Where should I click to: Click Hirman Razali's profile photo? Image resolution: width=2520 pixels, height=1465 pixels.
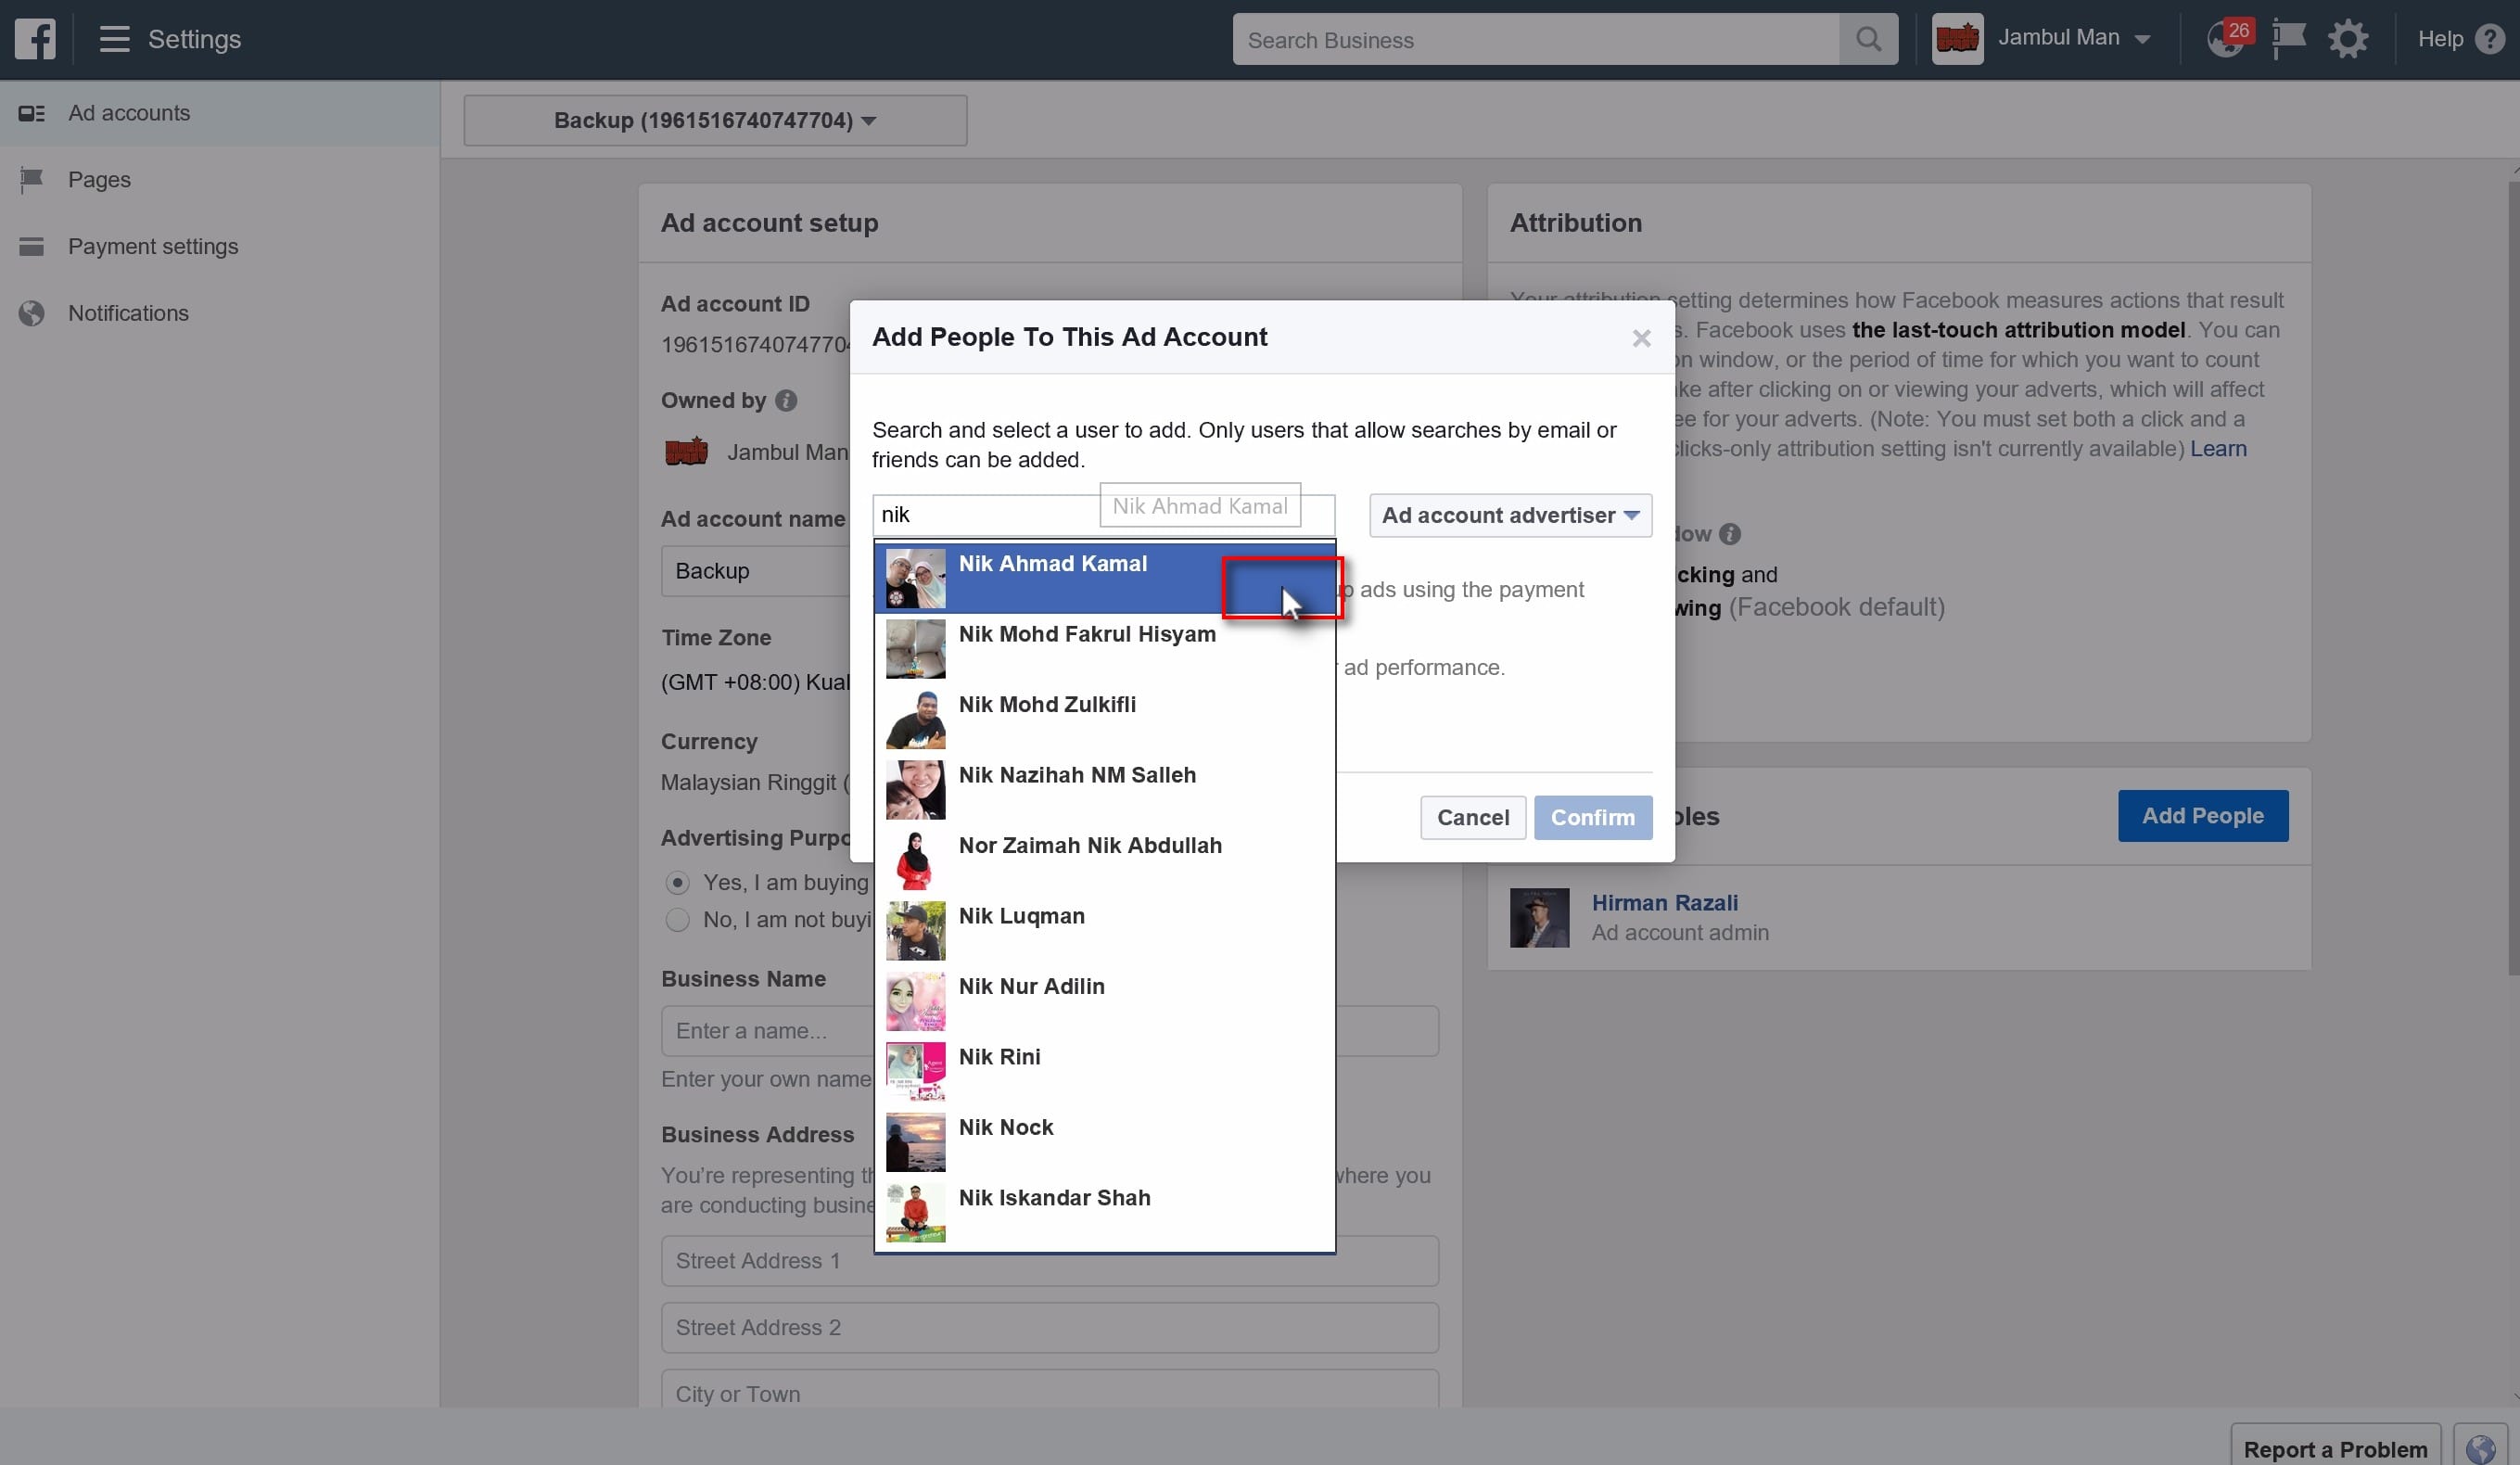click(x=1539, y=917)
